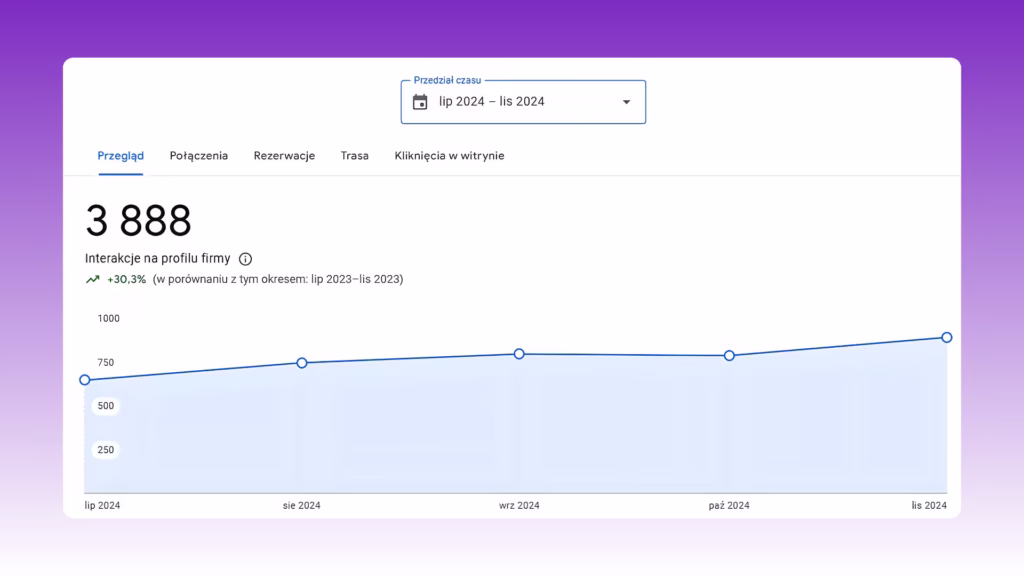Click the info icon beside Interakcje na profilu firmy
This screenshot has height=576, width=1024.
(246, 259)
